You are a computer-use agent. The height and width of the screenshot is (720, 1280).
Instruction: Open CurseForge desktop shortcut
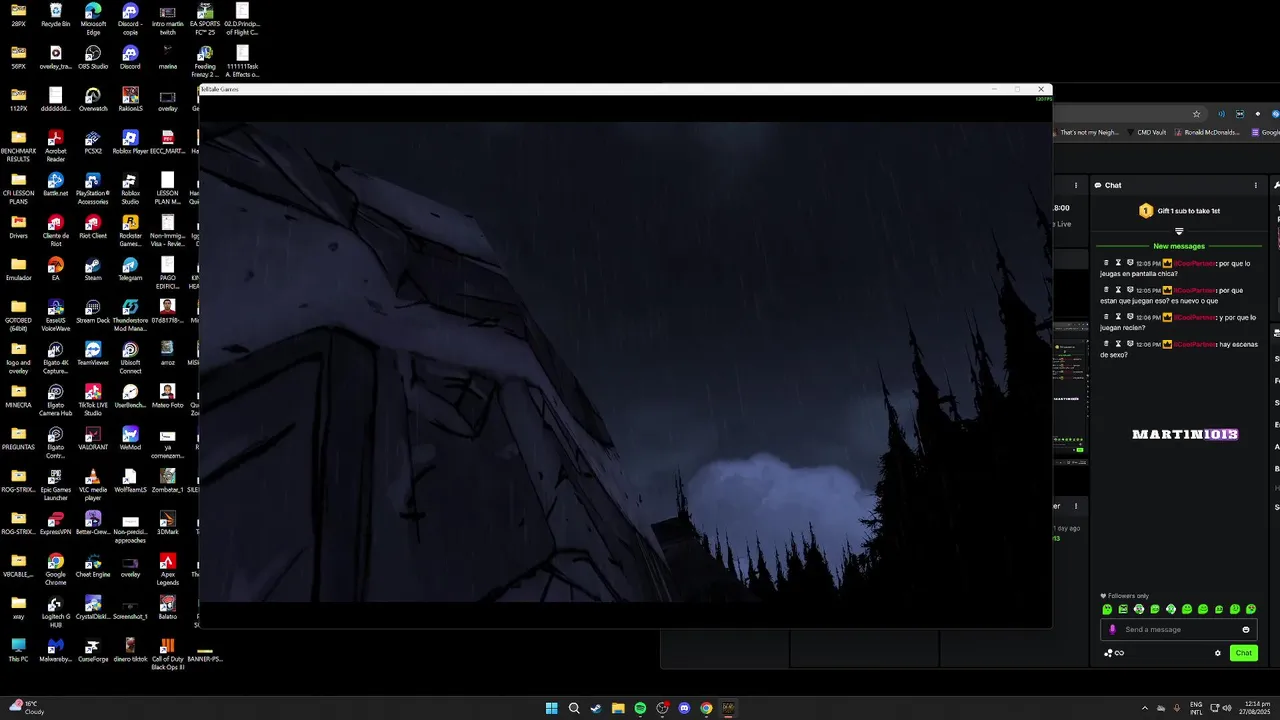point(93,649)
